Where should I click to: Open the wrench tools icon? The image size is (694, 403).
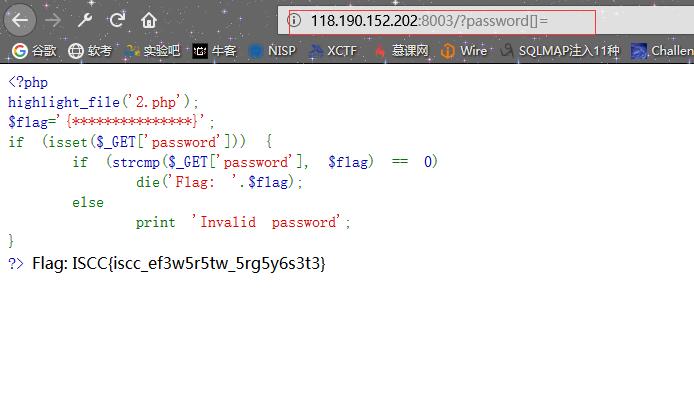tap(85, 20)
